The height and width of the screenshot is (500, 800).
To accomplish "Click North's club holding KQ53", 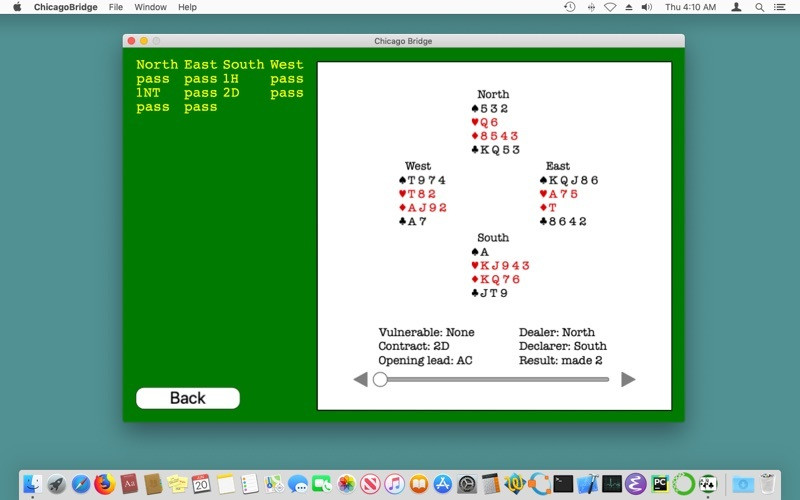I will [x=495, y=149].
